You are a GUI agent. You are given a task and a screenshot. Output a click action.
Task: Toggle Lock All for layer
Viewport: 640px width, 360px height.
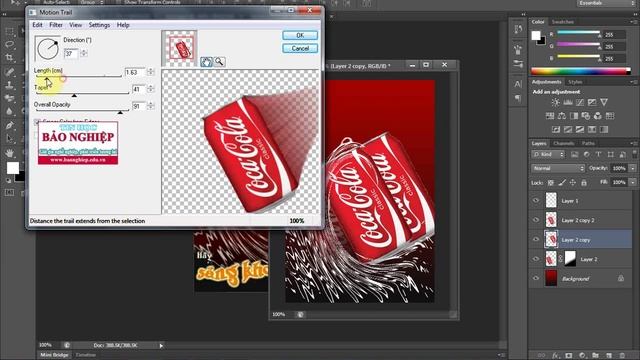(x=584, y=182)
